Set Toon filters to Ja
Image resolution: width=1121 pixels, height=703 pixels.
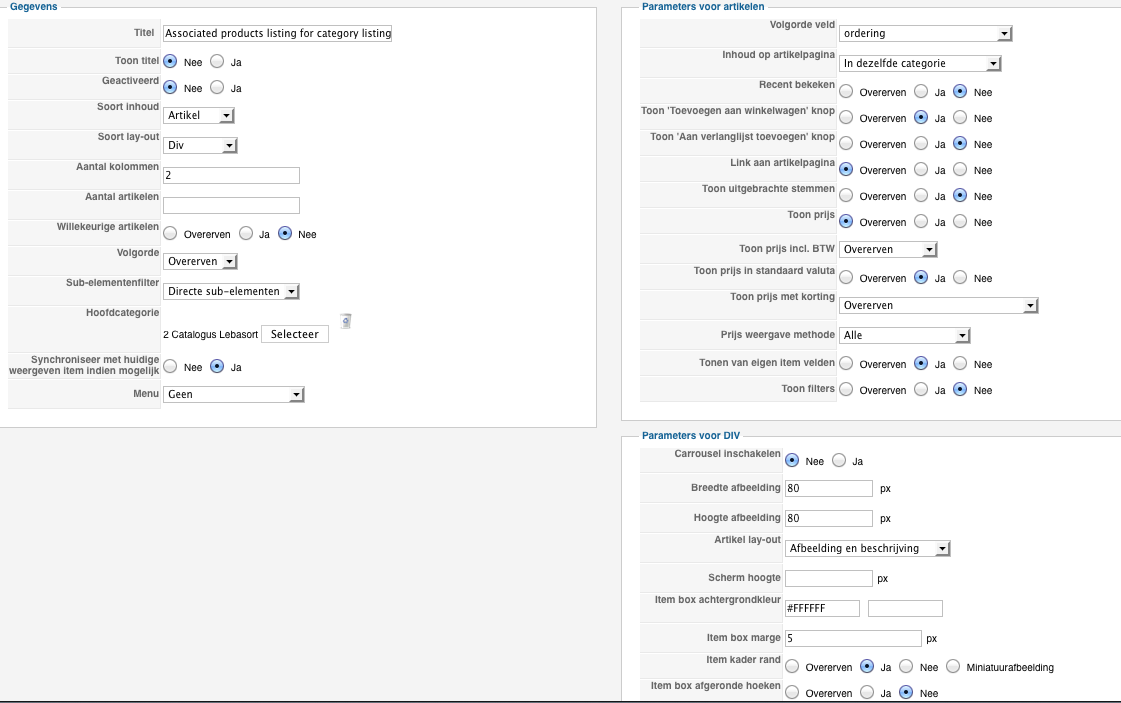pos(919,390)
